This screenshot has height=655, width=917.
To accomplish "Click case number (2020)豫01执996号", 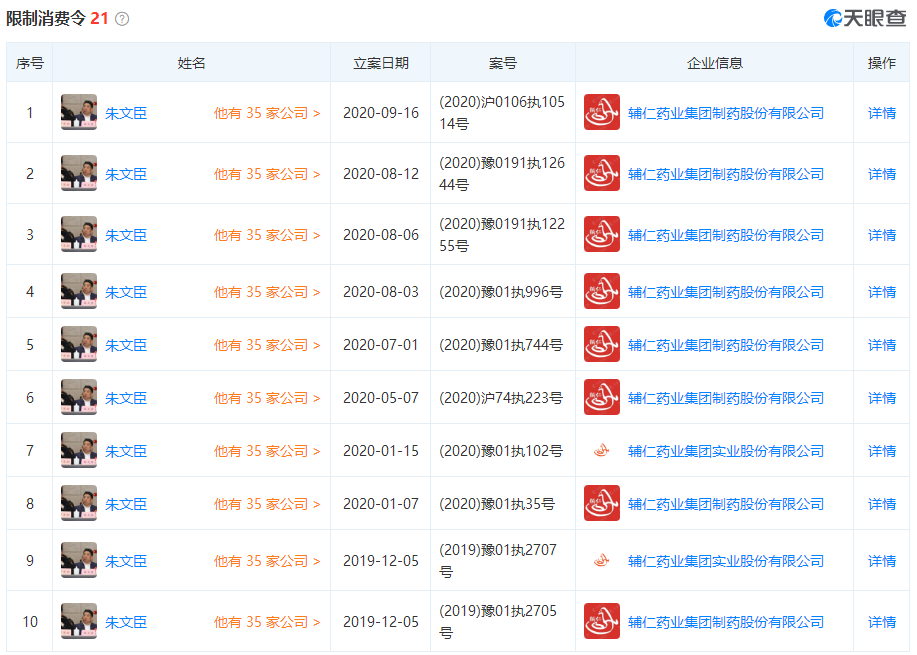I will click(501, 292).
